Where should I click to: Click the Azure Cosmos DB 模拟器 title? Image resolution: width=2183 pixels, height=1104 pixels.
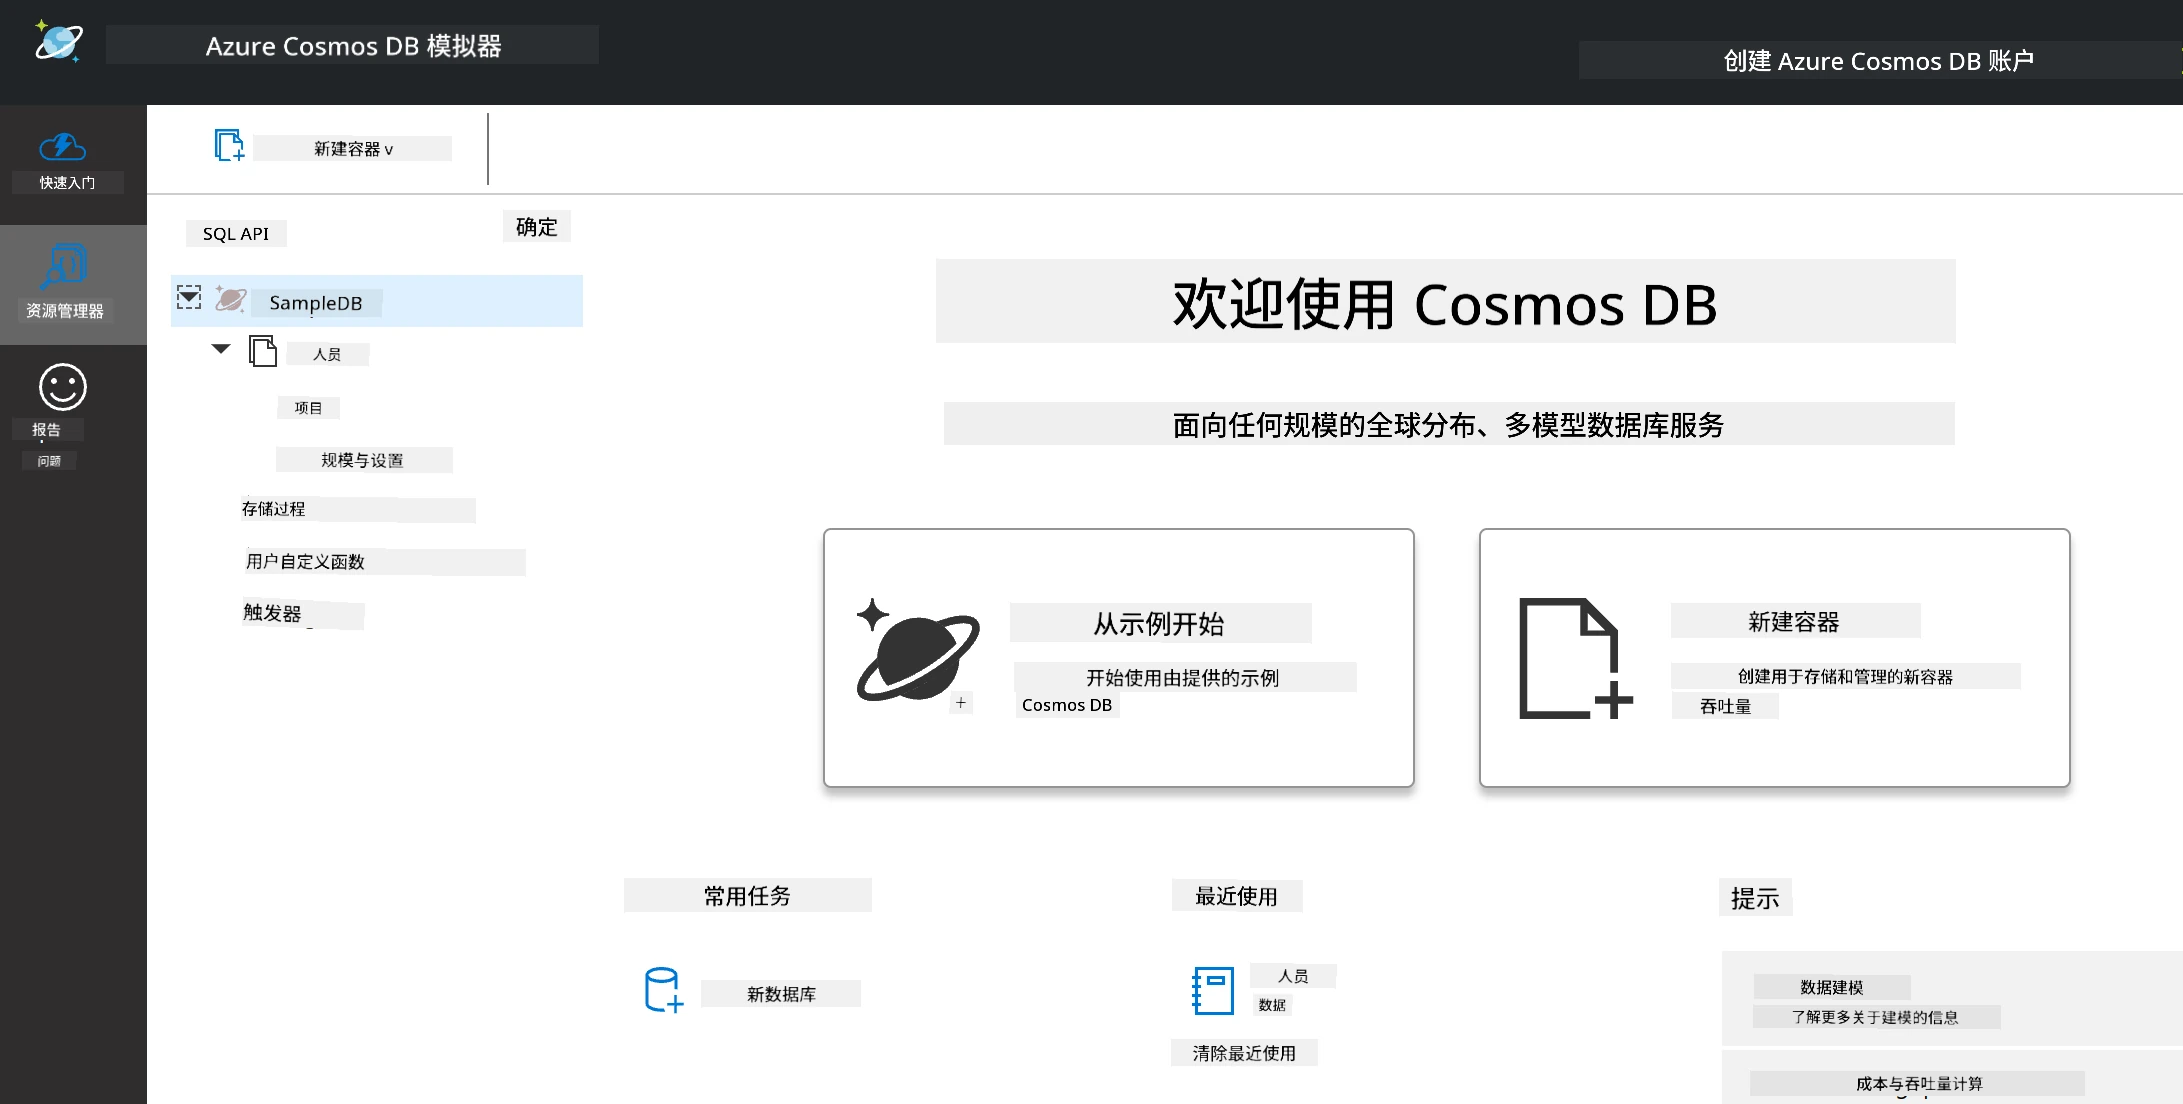click(x=352, y=46)
